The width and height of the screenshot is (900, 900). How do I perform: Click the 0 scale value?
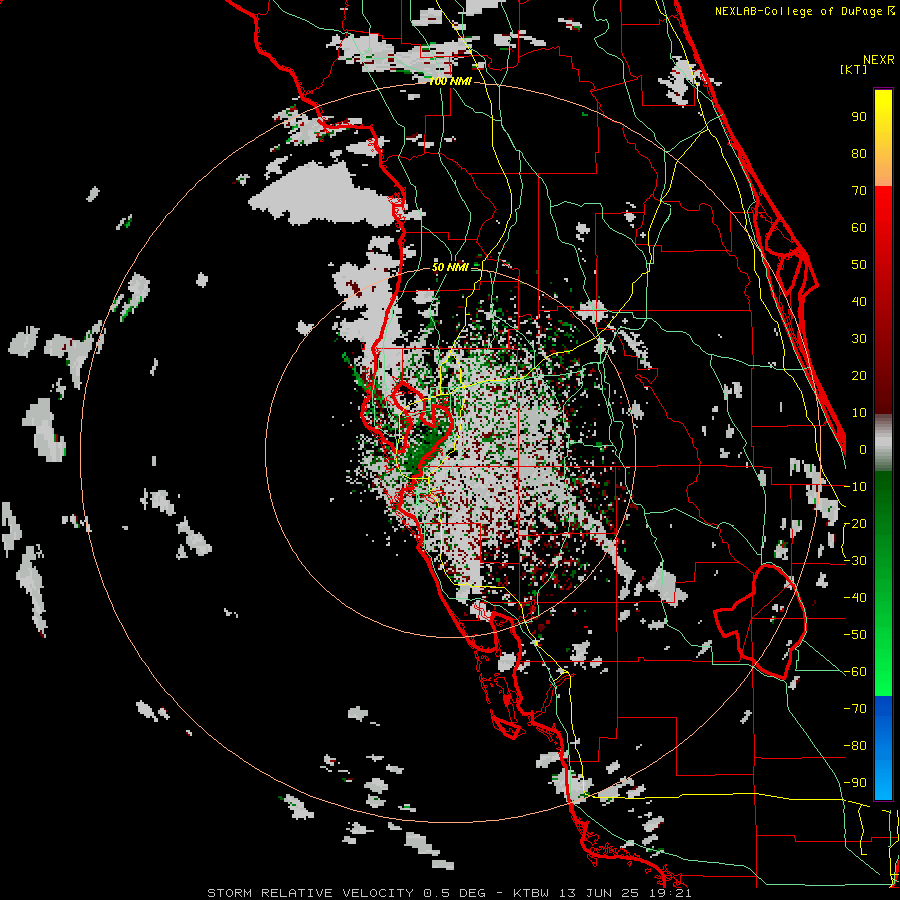(x=863, y=450)
